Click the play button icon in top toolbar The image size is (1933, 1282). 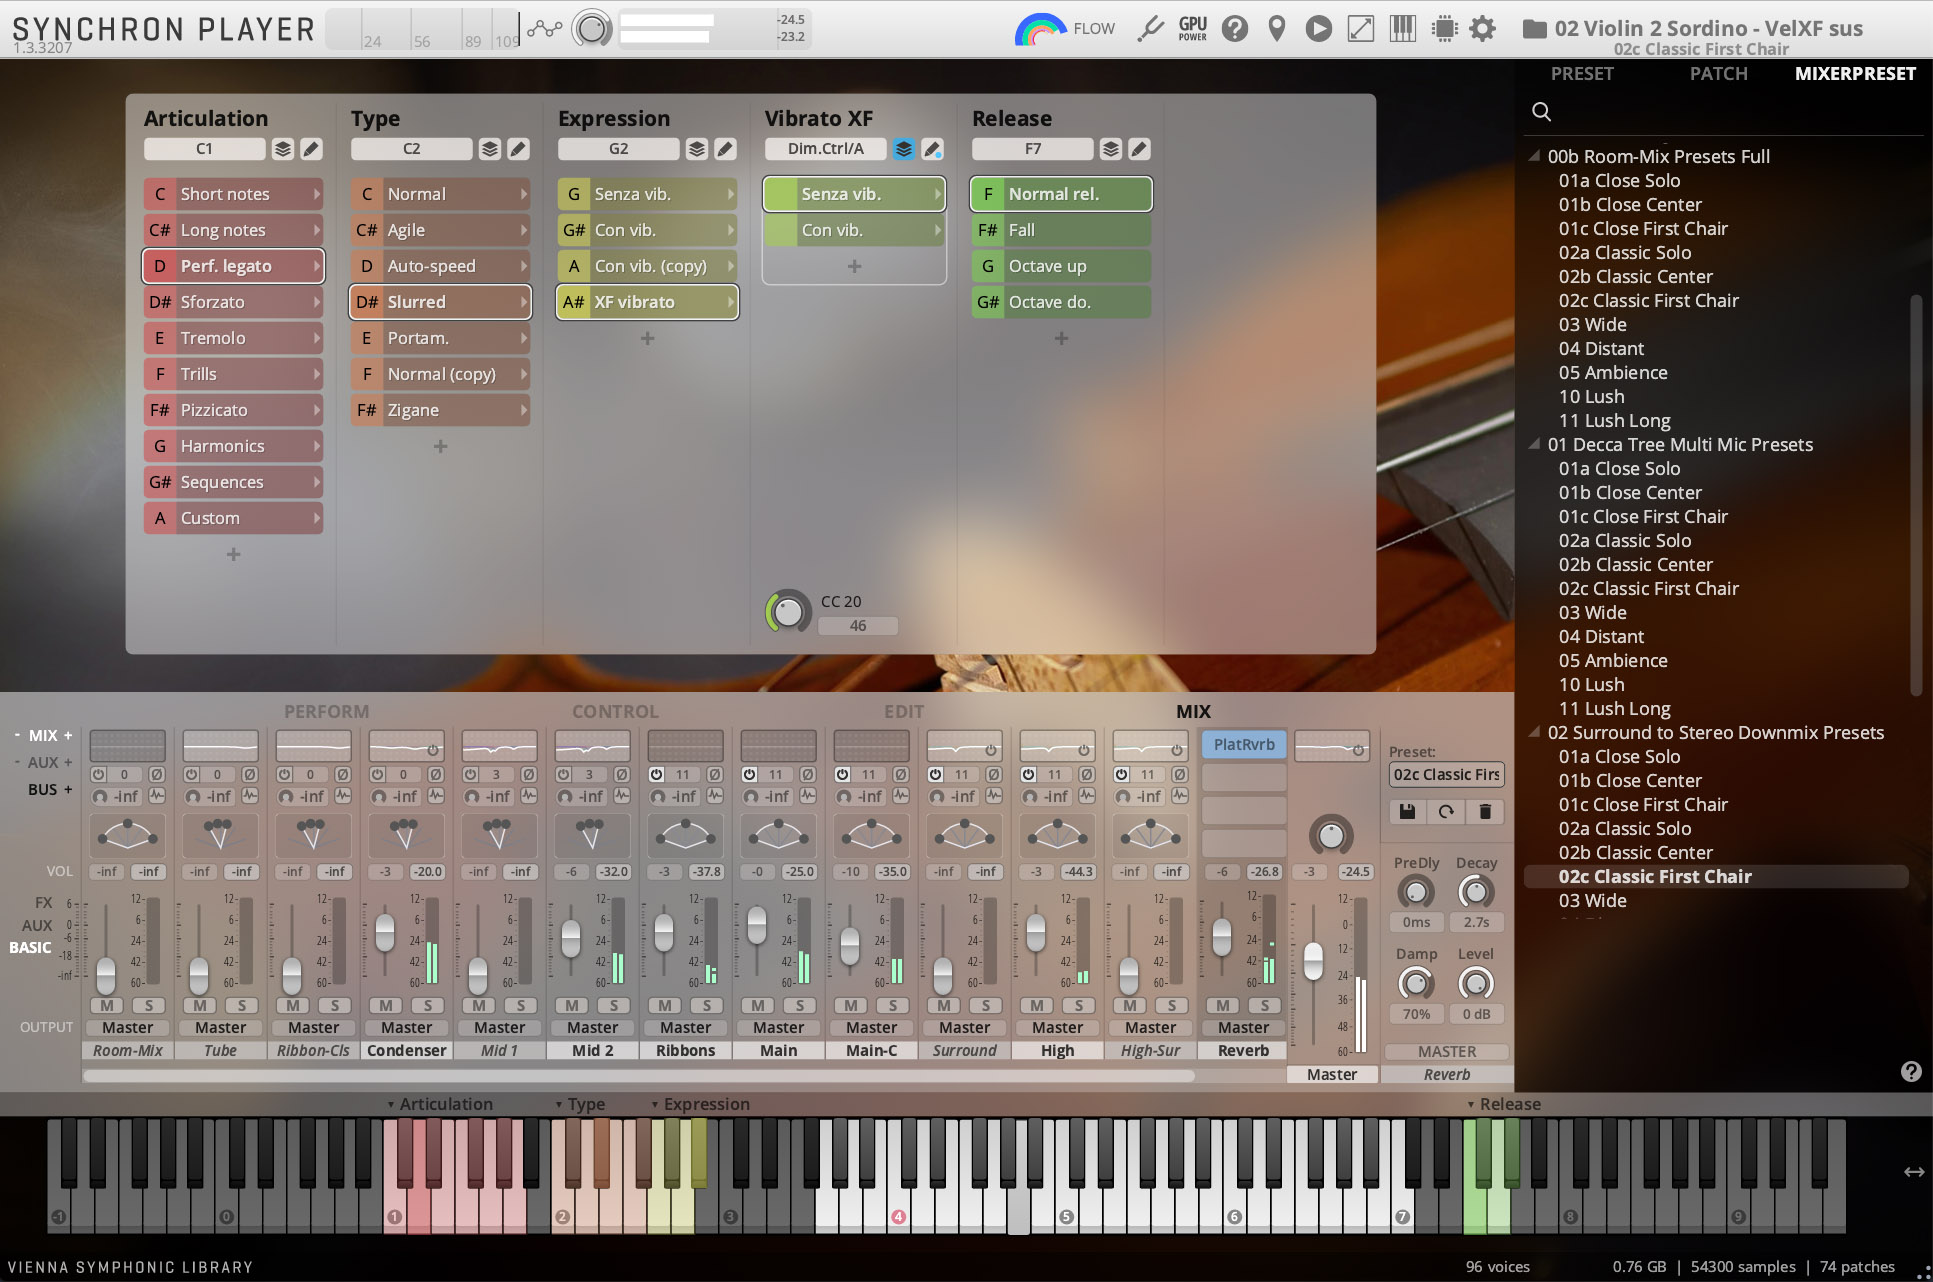pos(1319,29)
